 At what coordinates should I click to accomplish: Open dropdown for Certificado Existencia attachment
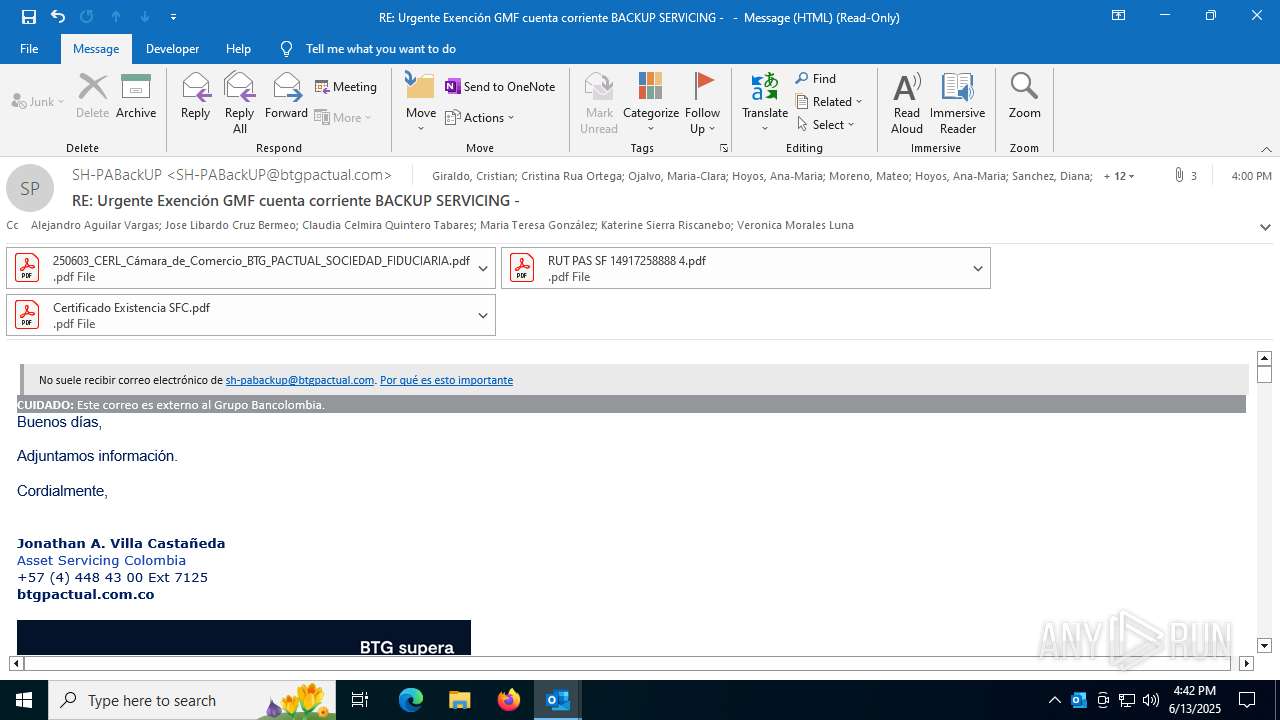click(x=483, y=315)
